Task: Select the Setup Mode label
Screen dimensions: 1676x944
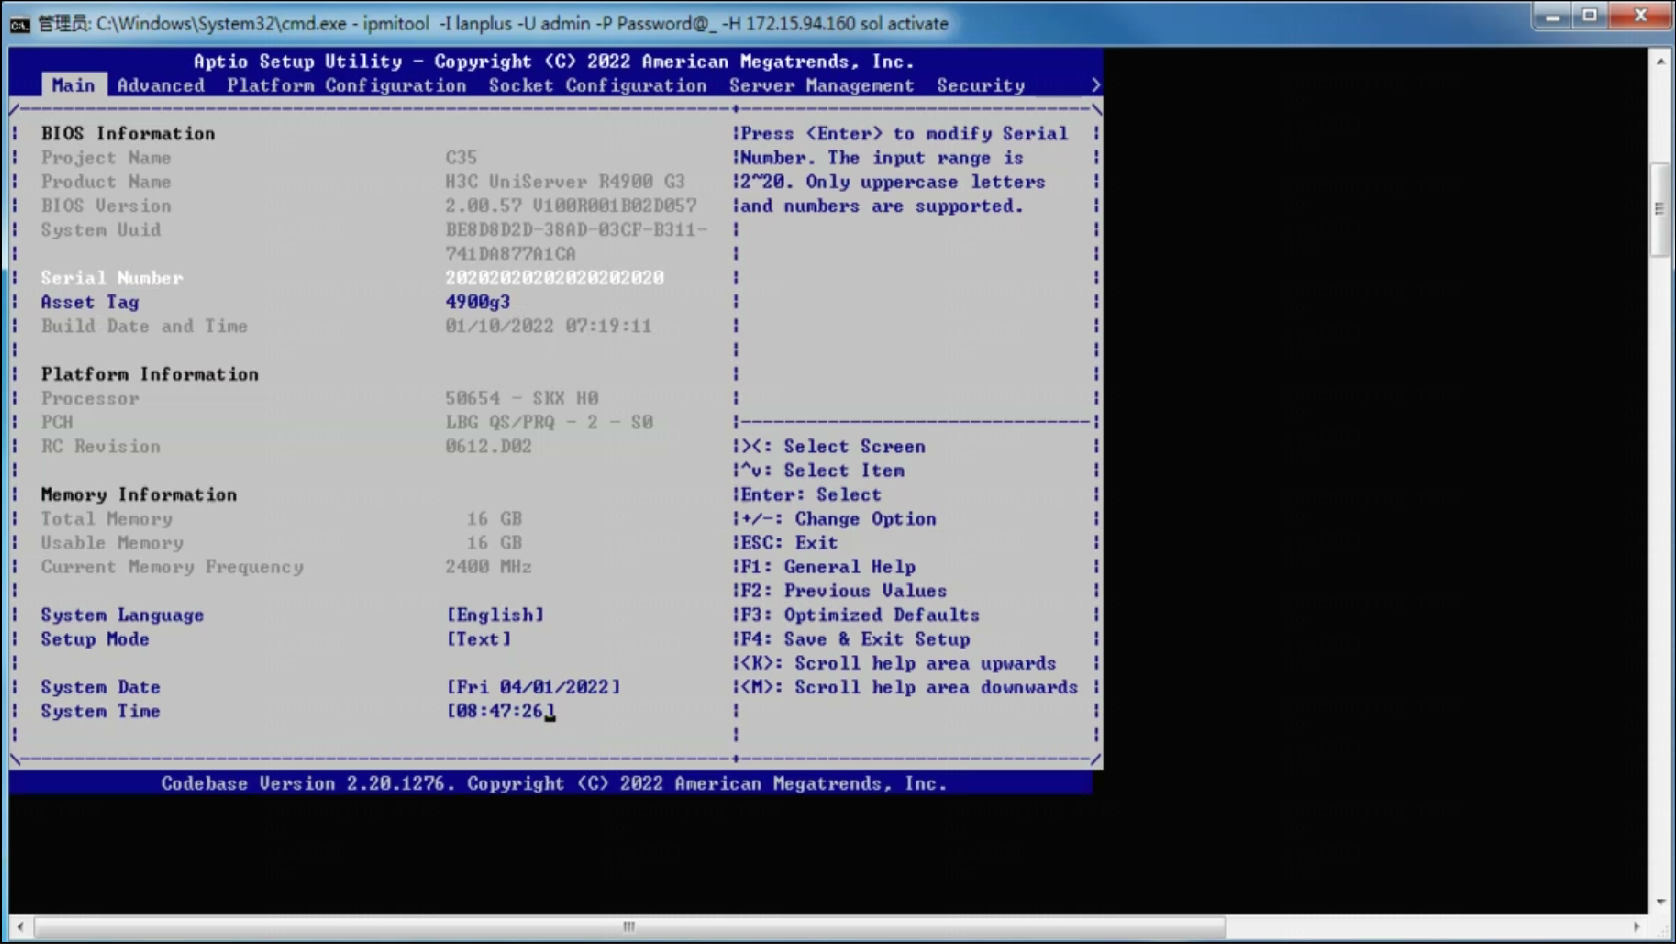Action: click(x=95, y=639)
